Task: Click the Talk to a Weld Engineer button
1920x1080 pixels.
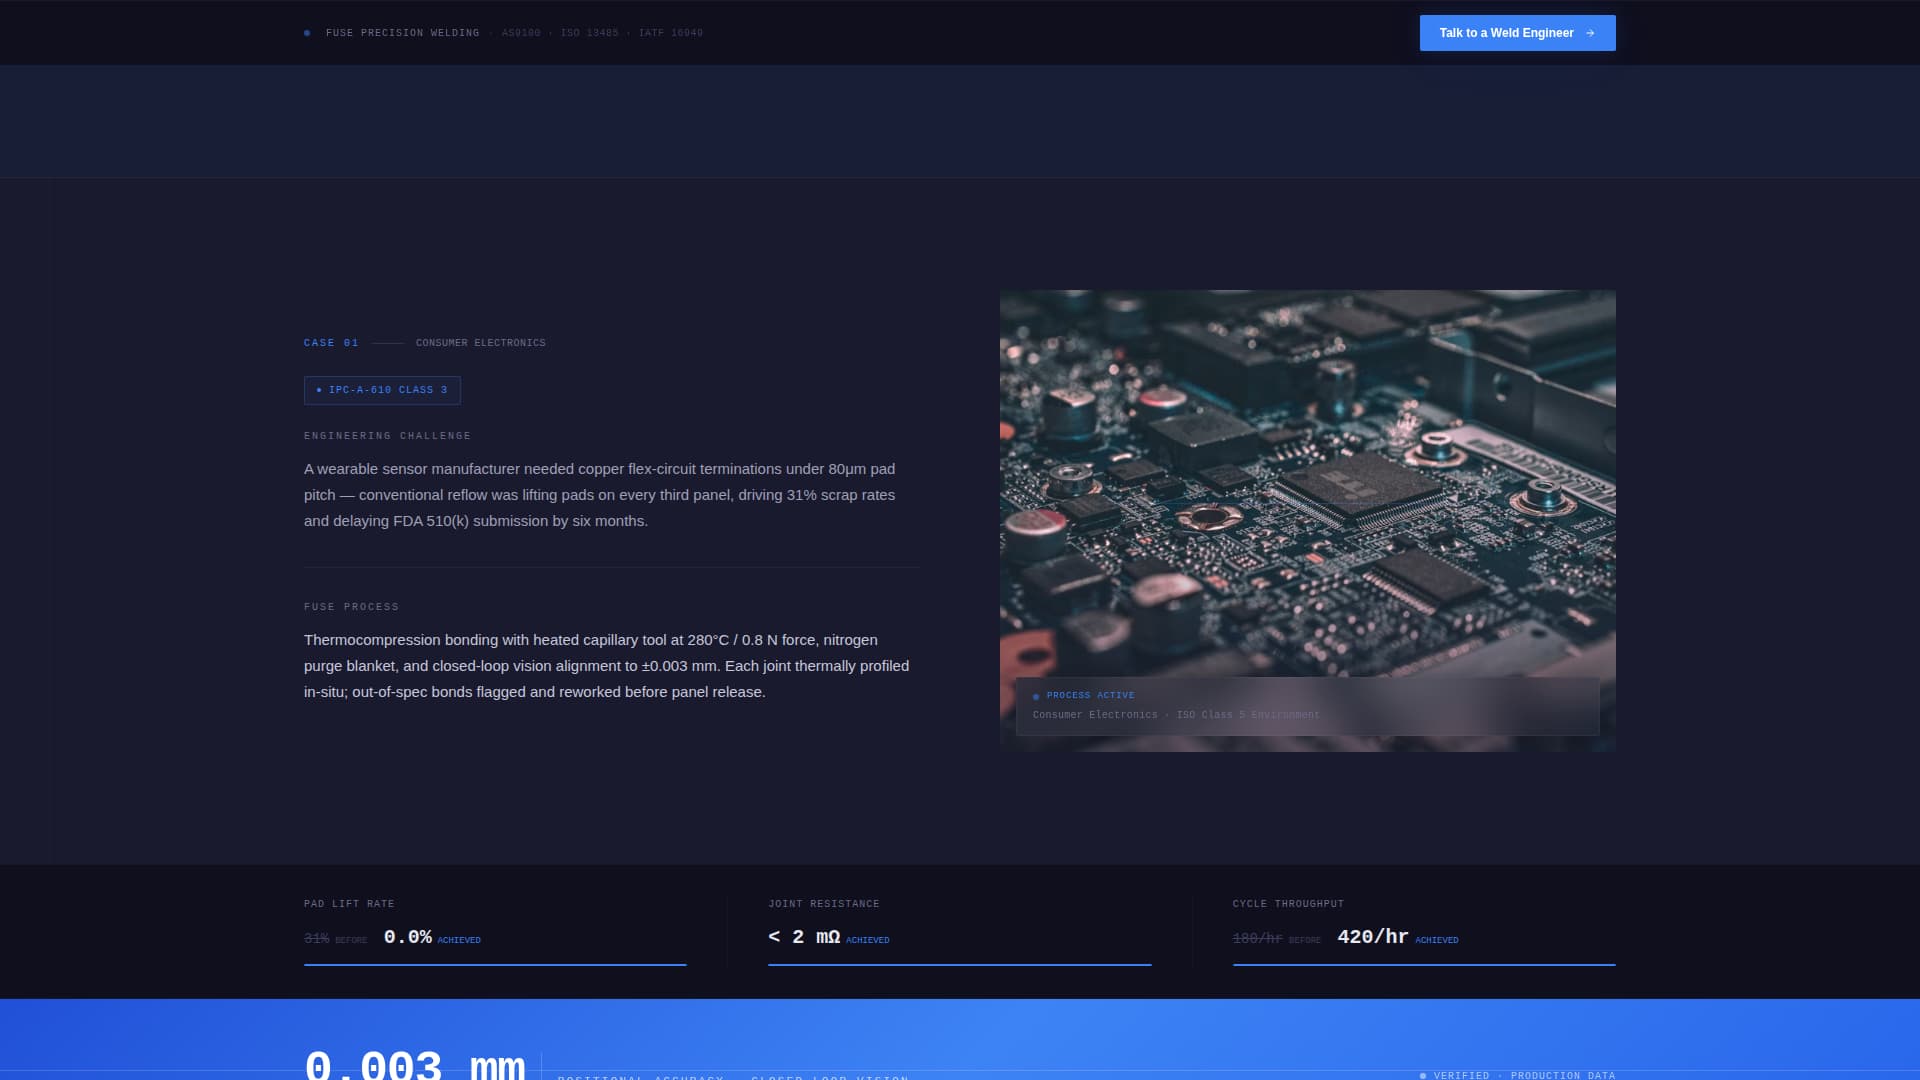Action: (1517, 33)
